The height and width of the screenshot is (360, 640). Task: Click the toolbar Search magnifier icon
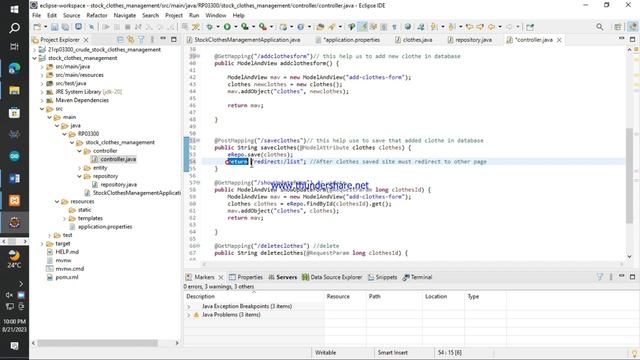pos(599,27)
